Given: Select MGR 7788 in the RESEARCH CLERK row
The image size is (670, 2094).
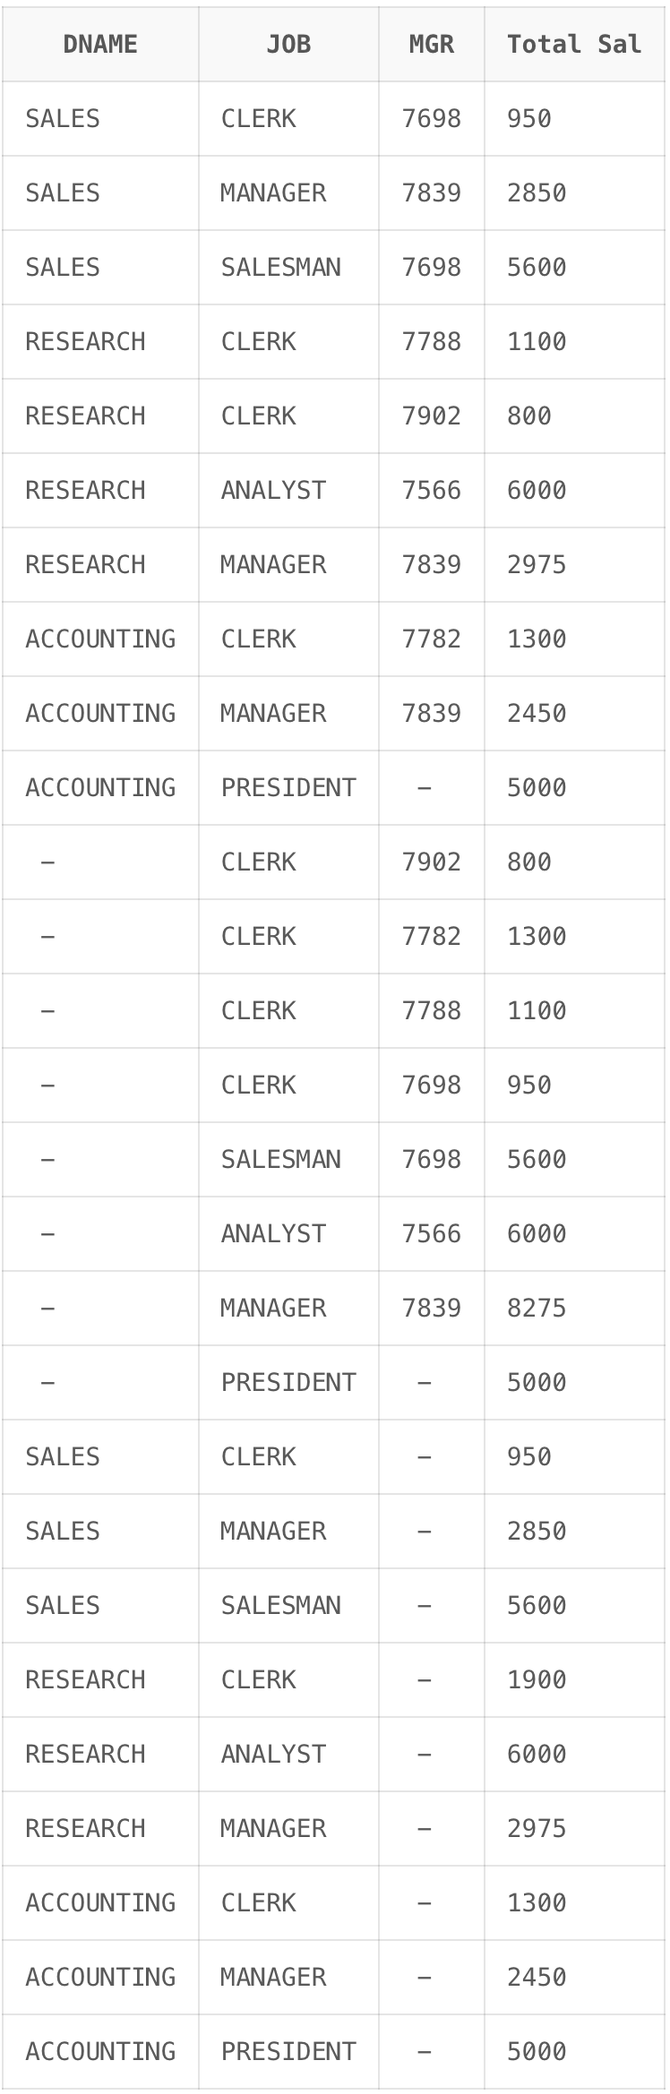Looking at the screenshot, I should tap(431, 342).
